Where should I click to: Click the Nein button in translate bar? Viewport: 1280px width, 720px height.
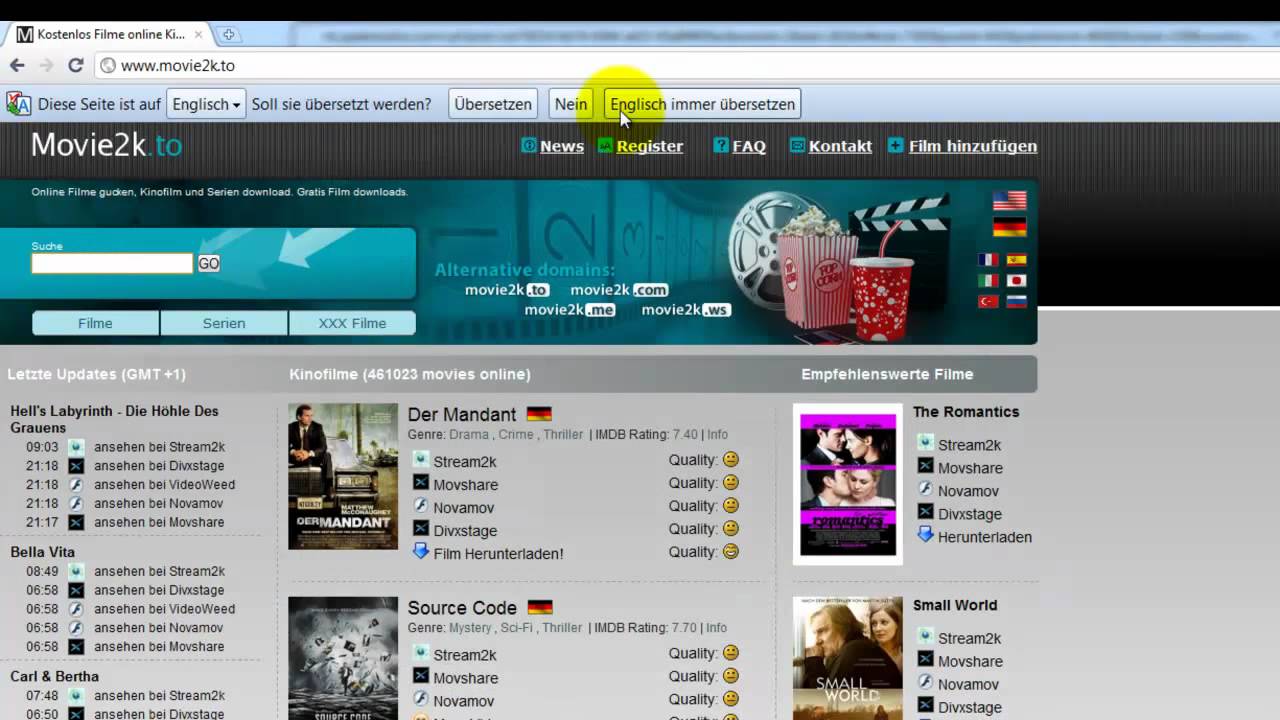coord(571,104)
